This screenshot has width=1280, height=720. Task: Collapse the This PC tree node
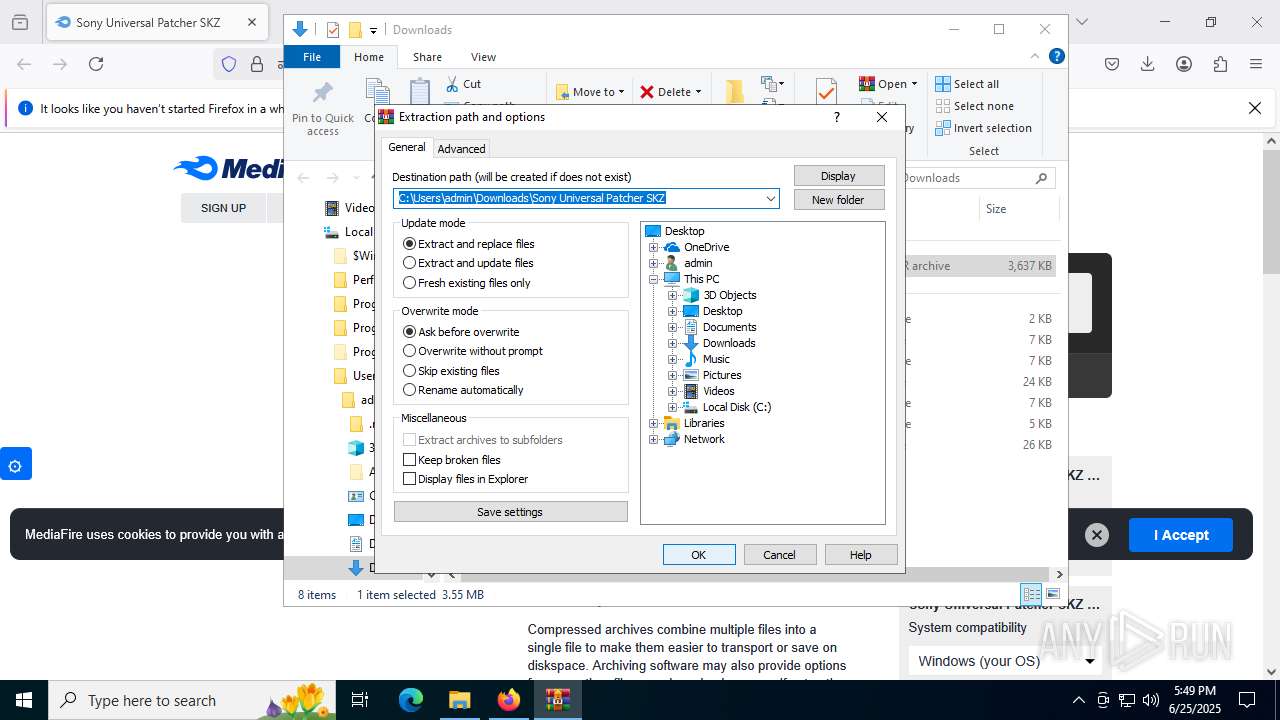[654, 279]
